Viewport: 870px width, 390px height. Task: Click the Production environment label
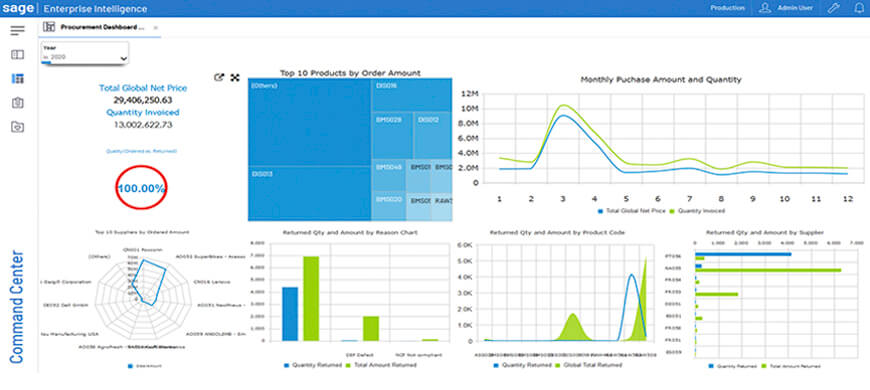[727, 8]
